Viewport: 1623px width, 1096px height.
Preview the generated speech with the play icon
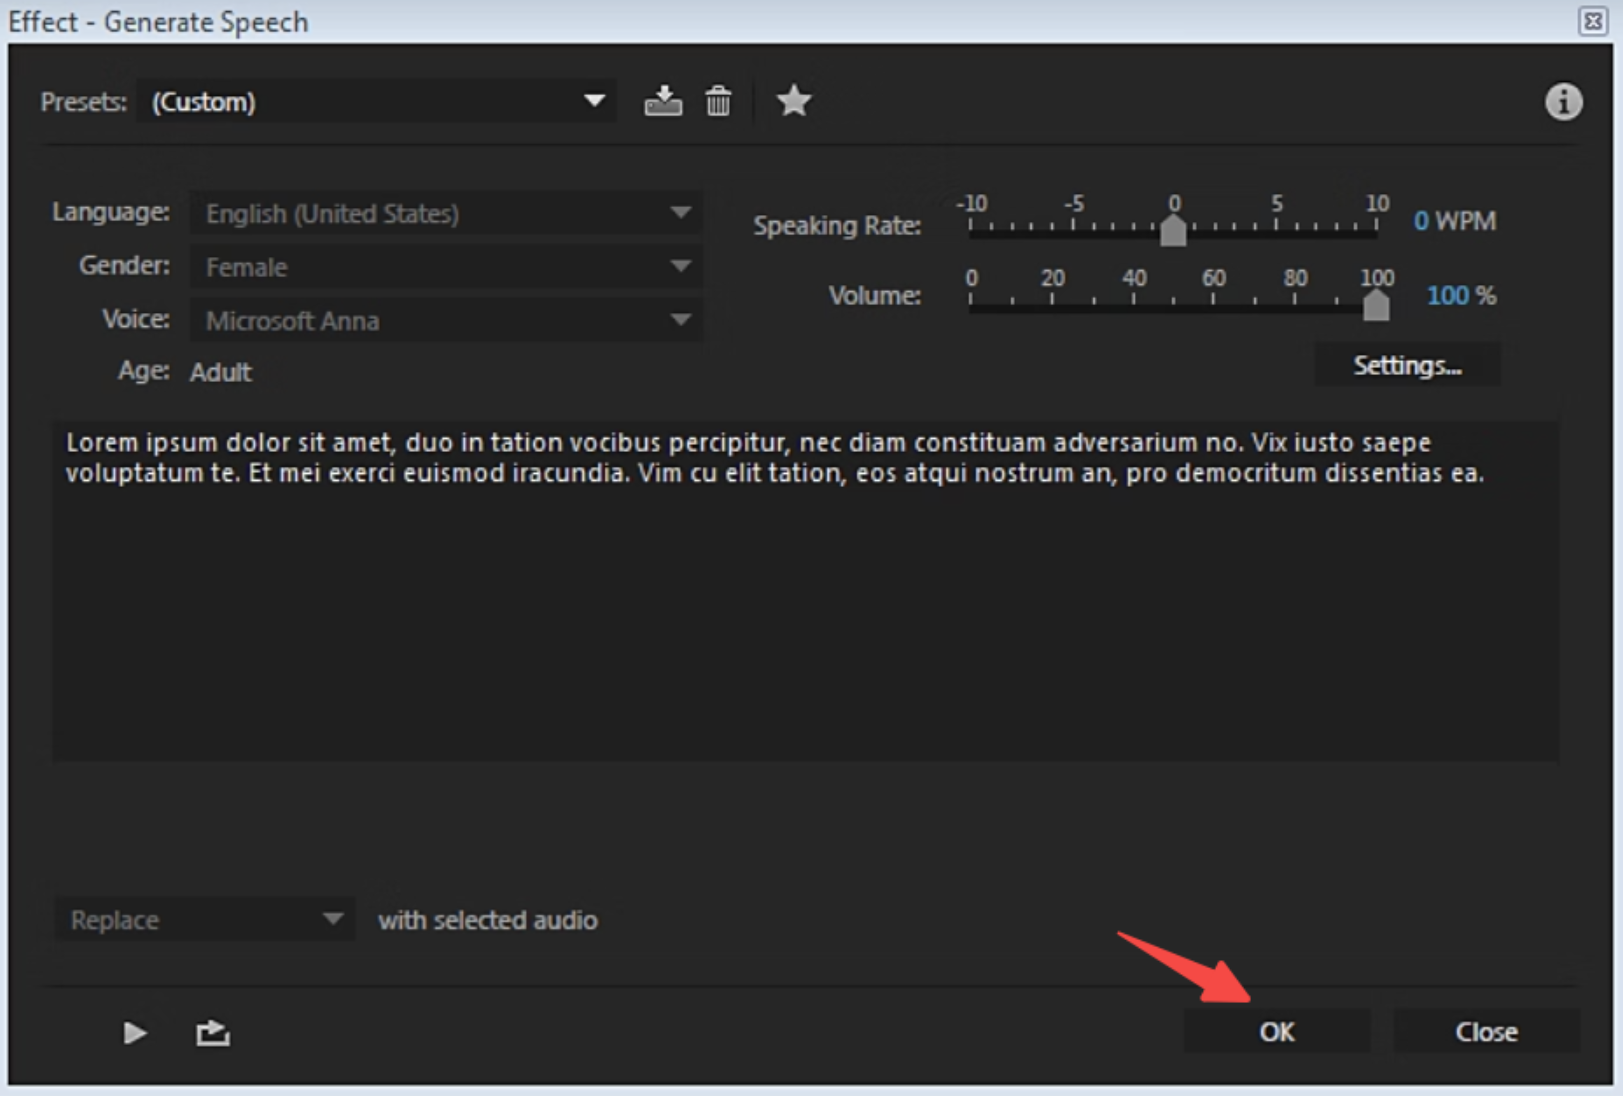coord(133,1032)
